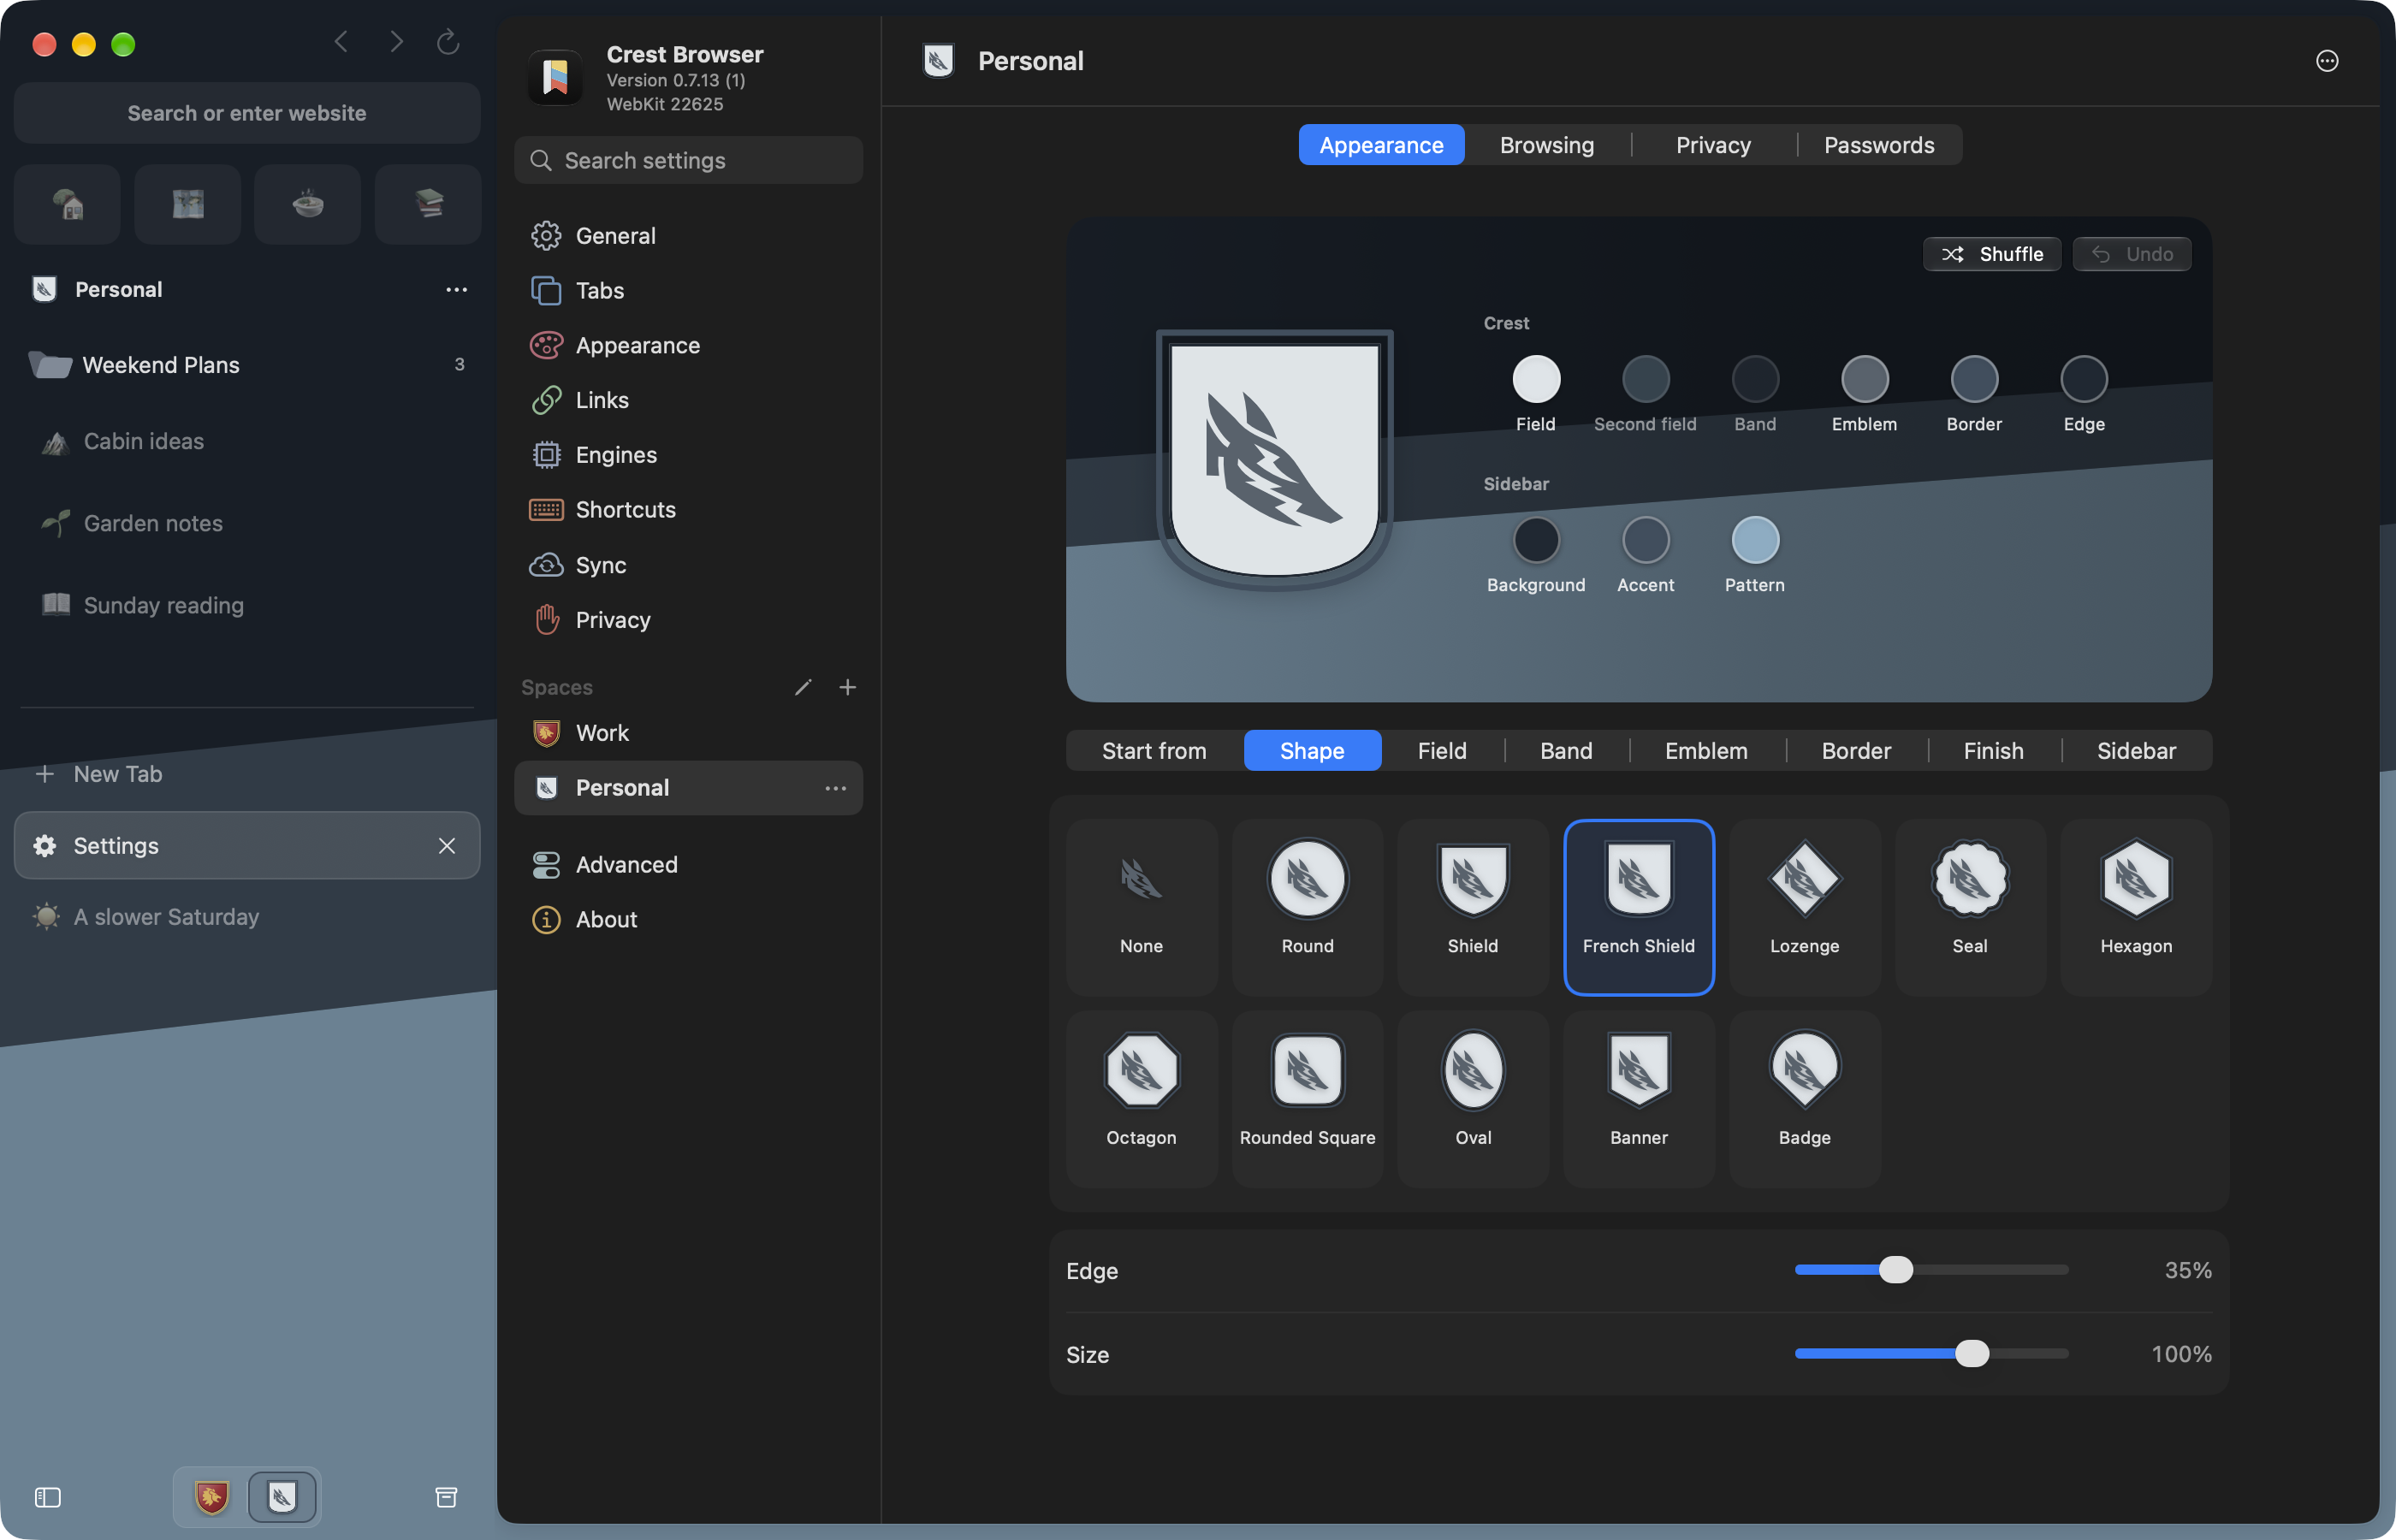Choose the Round crest shape
Screen dimensions: 2396x1540
pos(1307,906)
